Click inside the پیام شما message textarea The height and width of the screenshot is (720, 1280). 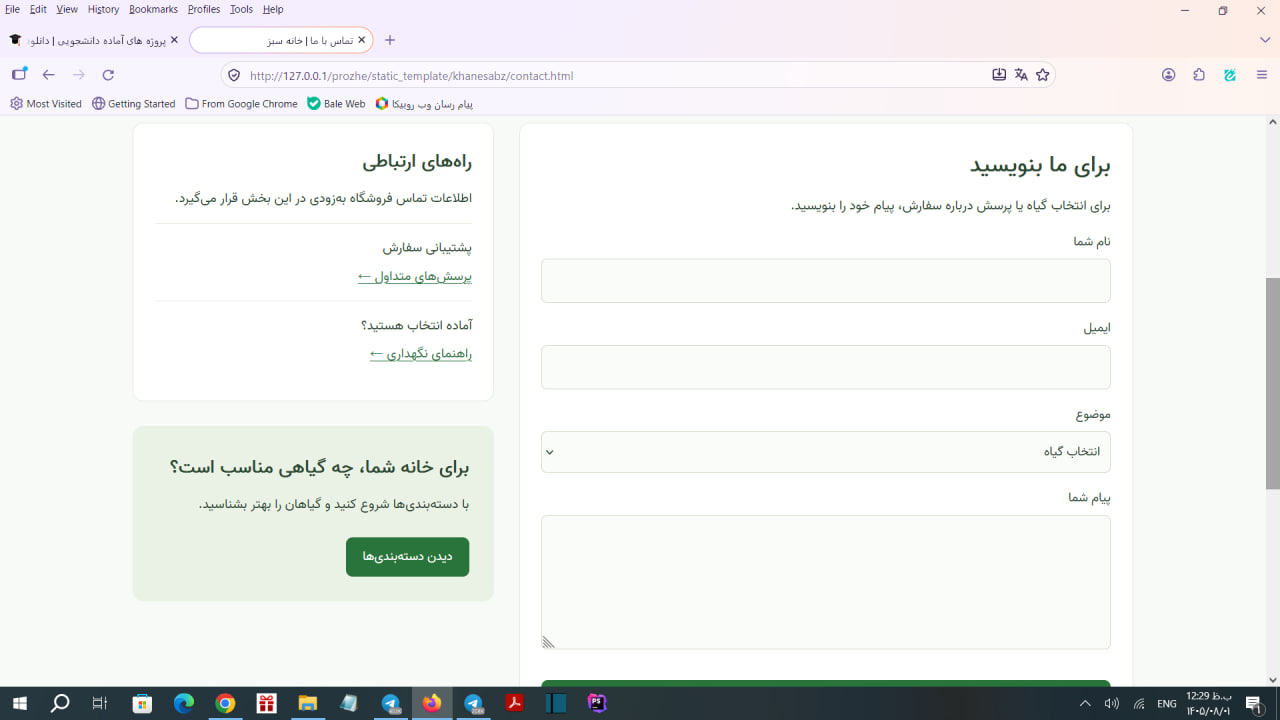click(x=826, y=582)
